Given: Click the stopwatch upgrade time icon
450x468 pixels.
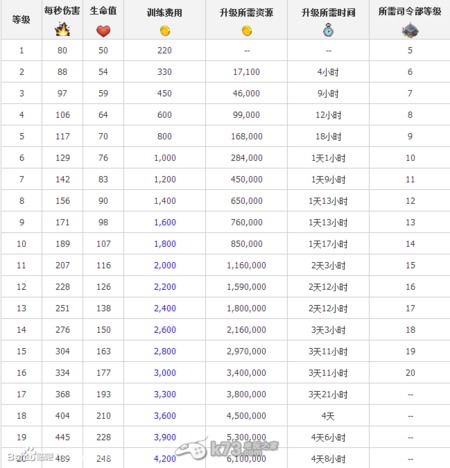Looking at the screenshot, I should pos(328,30).
